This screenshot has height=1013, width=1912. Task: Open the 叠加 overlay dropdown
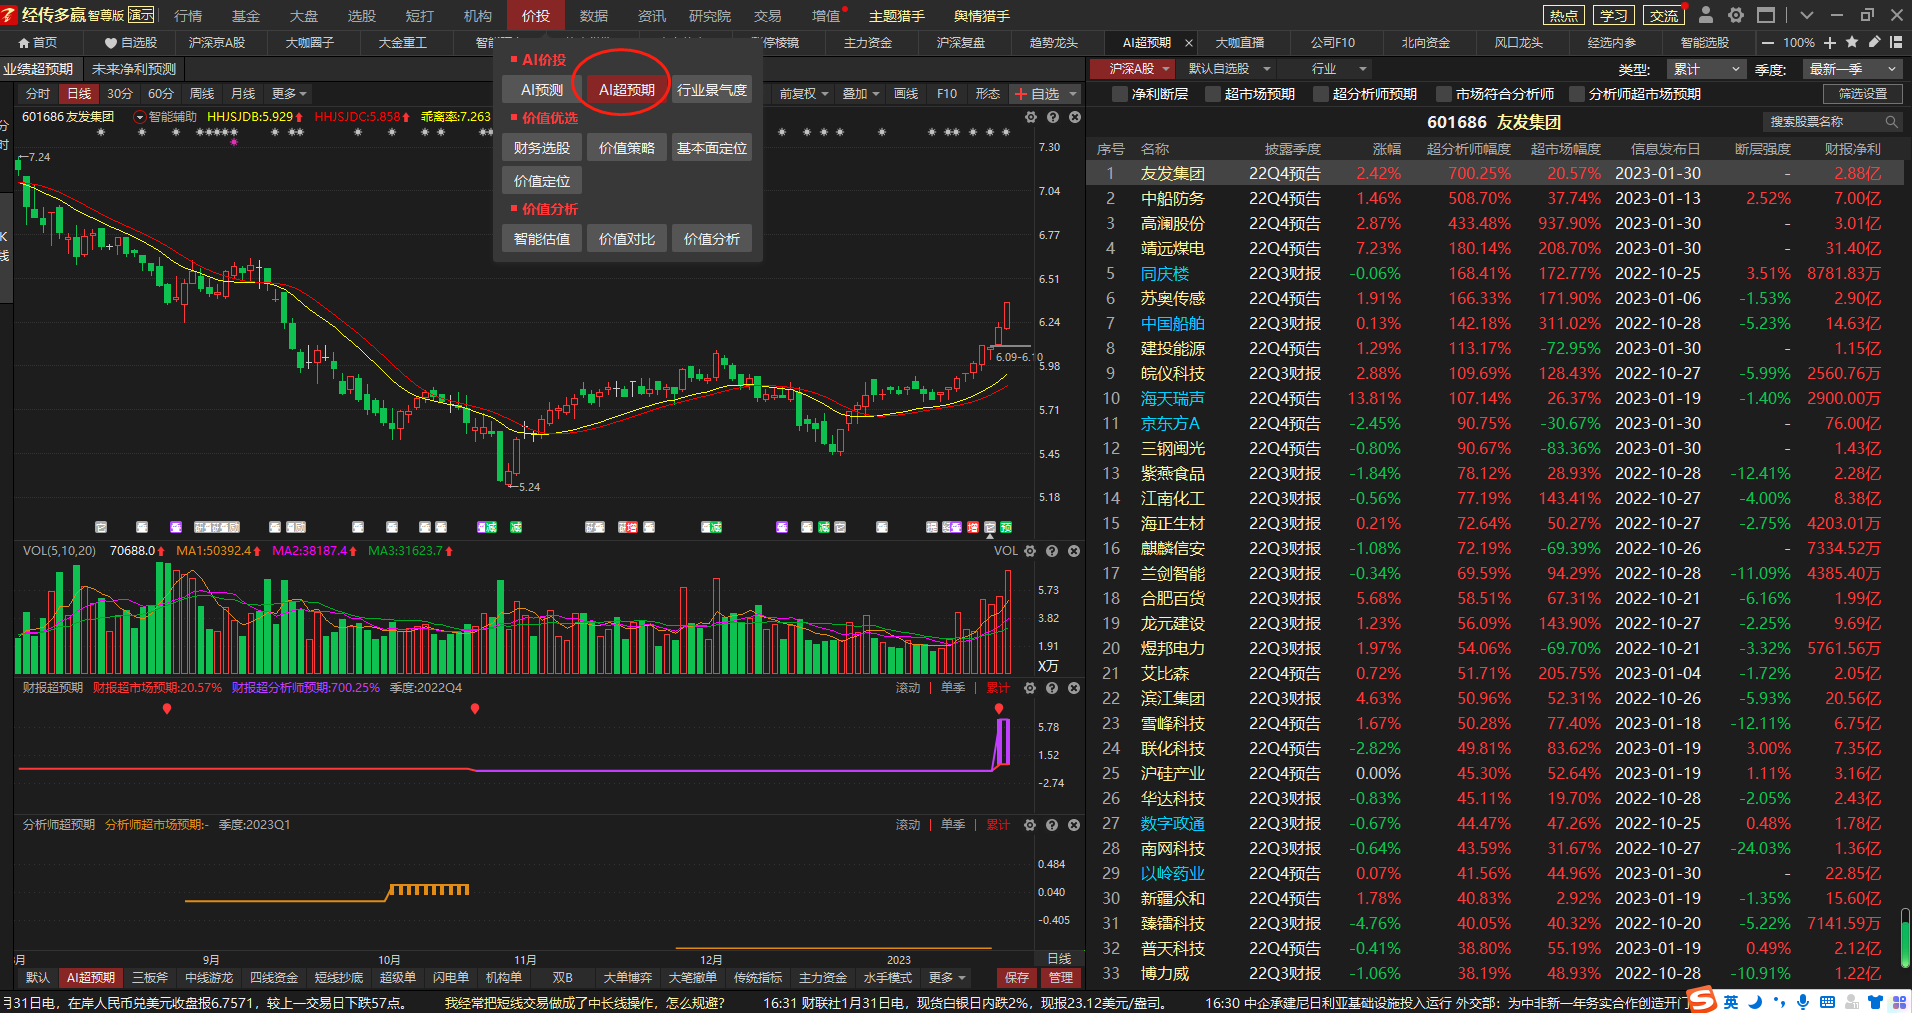pos(861,94)
